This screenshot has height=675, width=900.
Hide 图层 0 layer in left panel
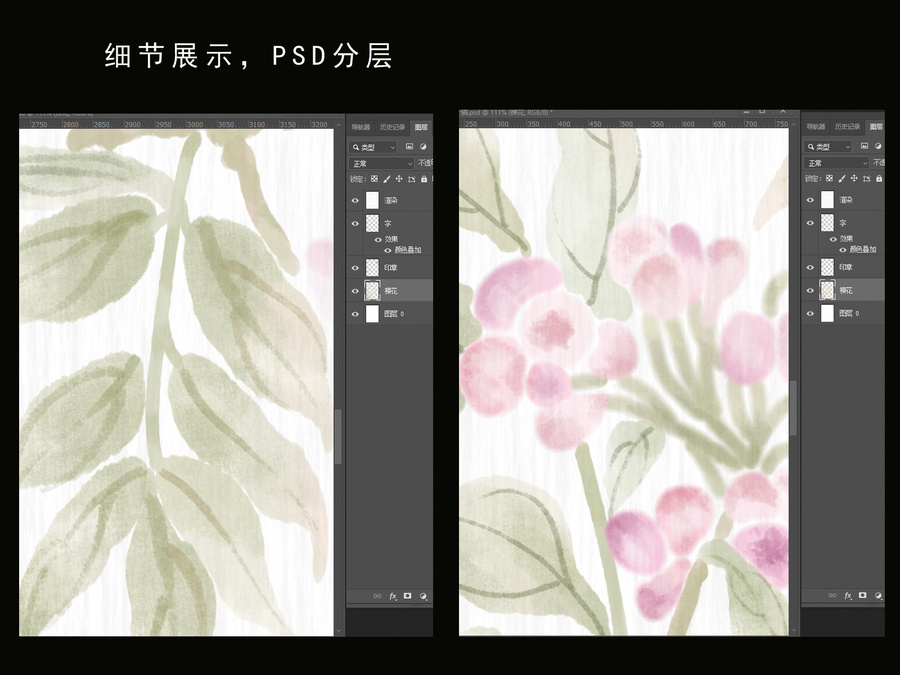(x=355, y=314)
